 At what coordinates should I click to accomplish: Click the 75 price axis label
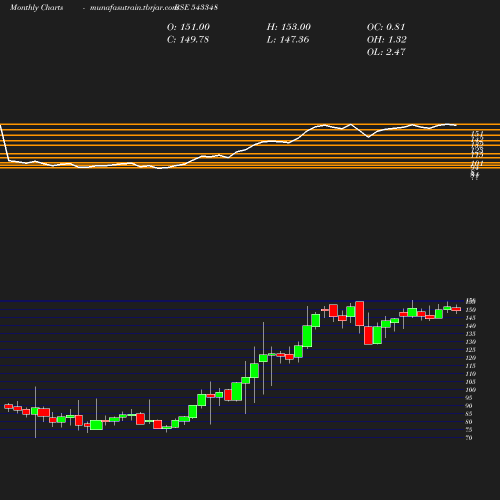tap(469, 430)
